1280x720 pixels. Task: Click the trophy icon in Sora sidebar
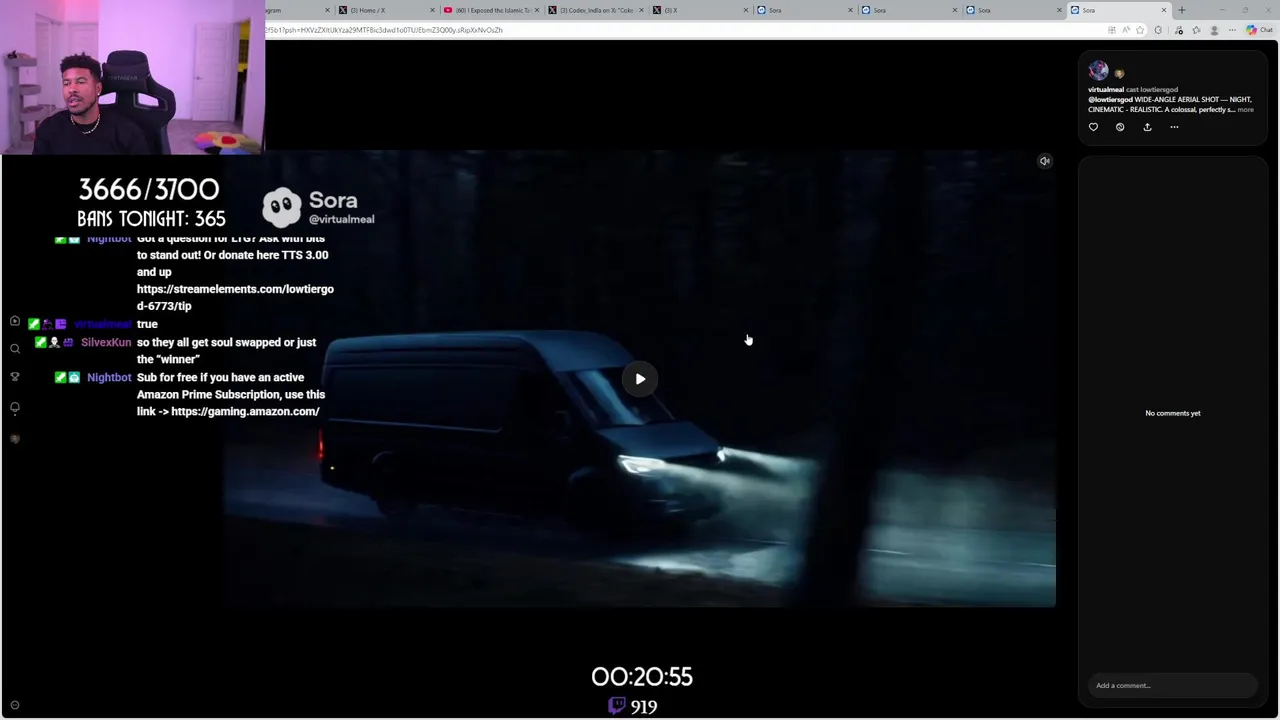point(15,377)
